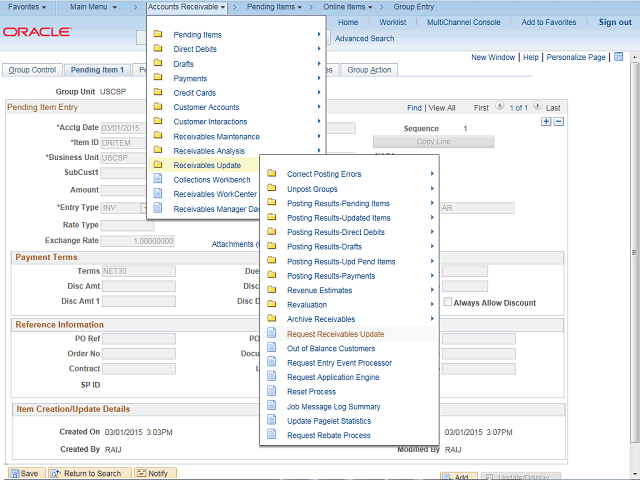
Task: Click the Job Message Log Summary page icon
Action: pyautogui.click(x=272, y=406)
